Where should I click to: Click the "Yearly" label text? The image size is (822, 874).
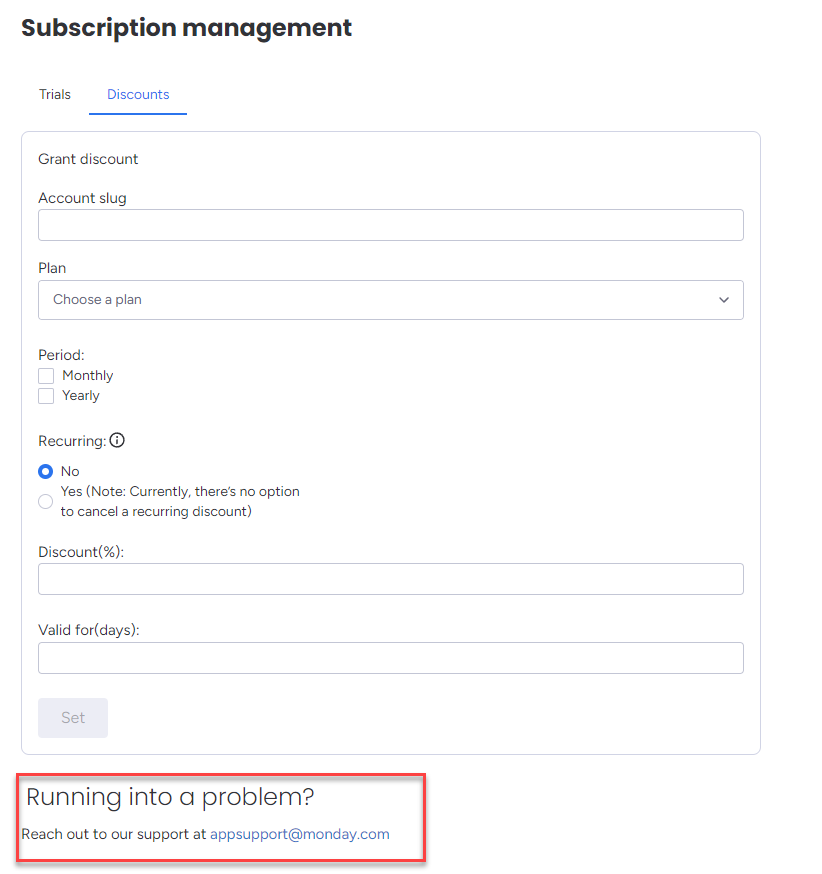(81, 396)
